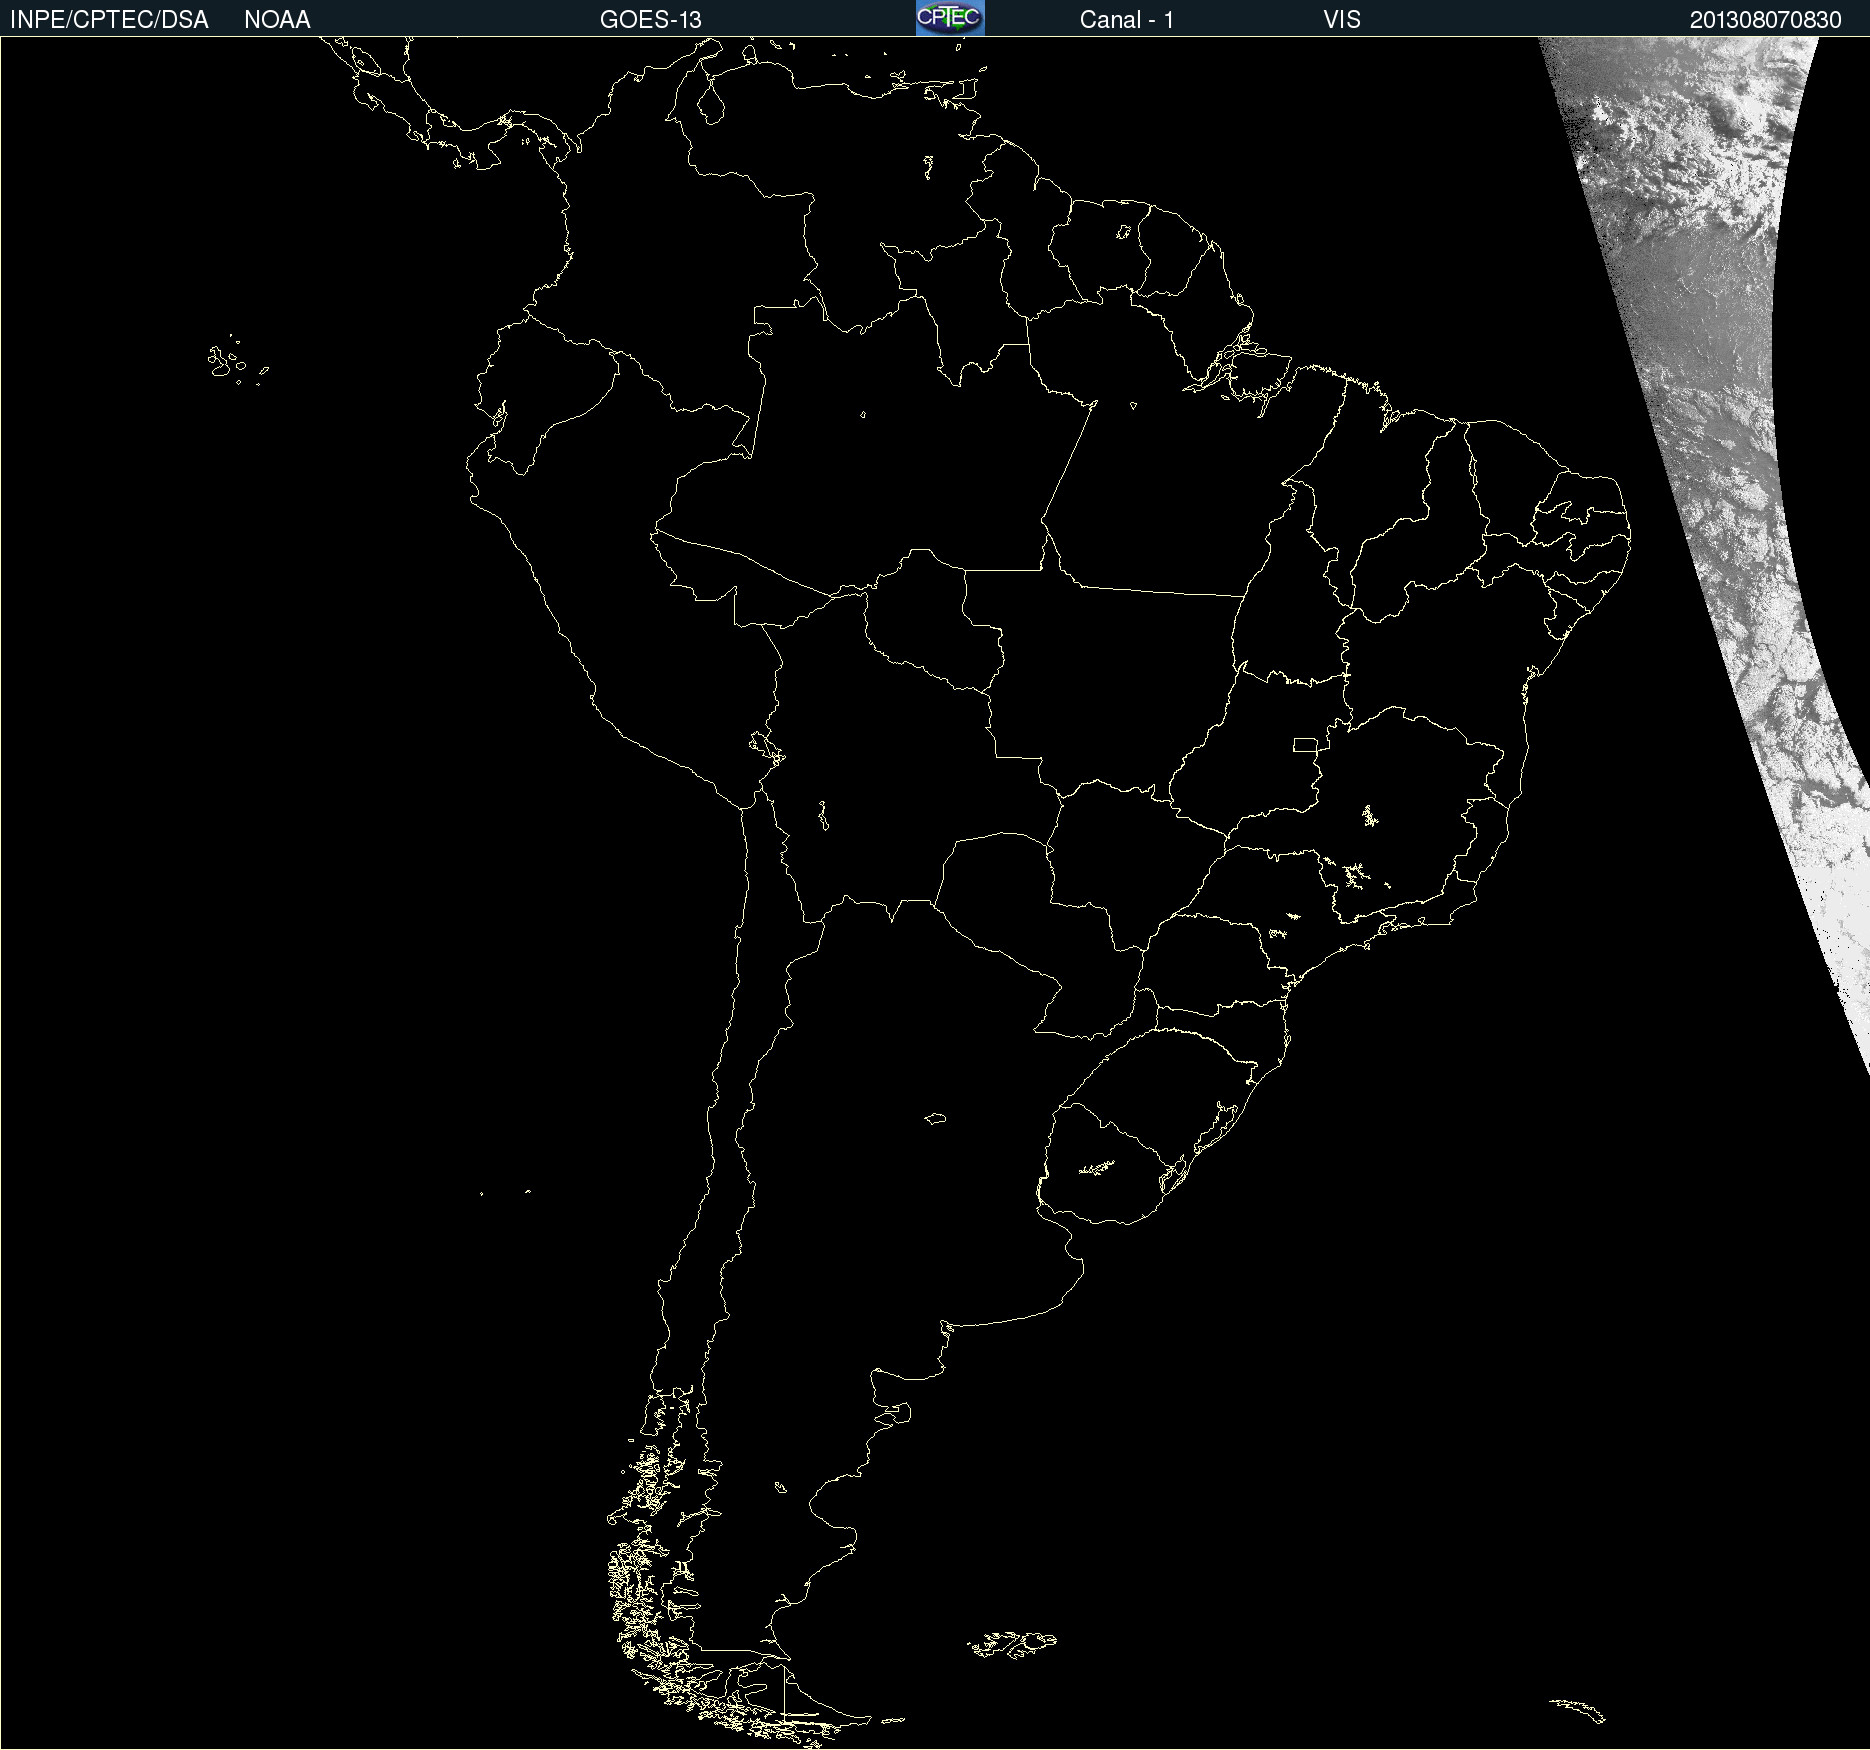
Task: Click the GOES-13 satellite label
Action: tap(651, 20)
